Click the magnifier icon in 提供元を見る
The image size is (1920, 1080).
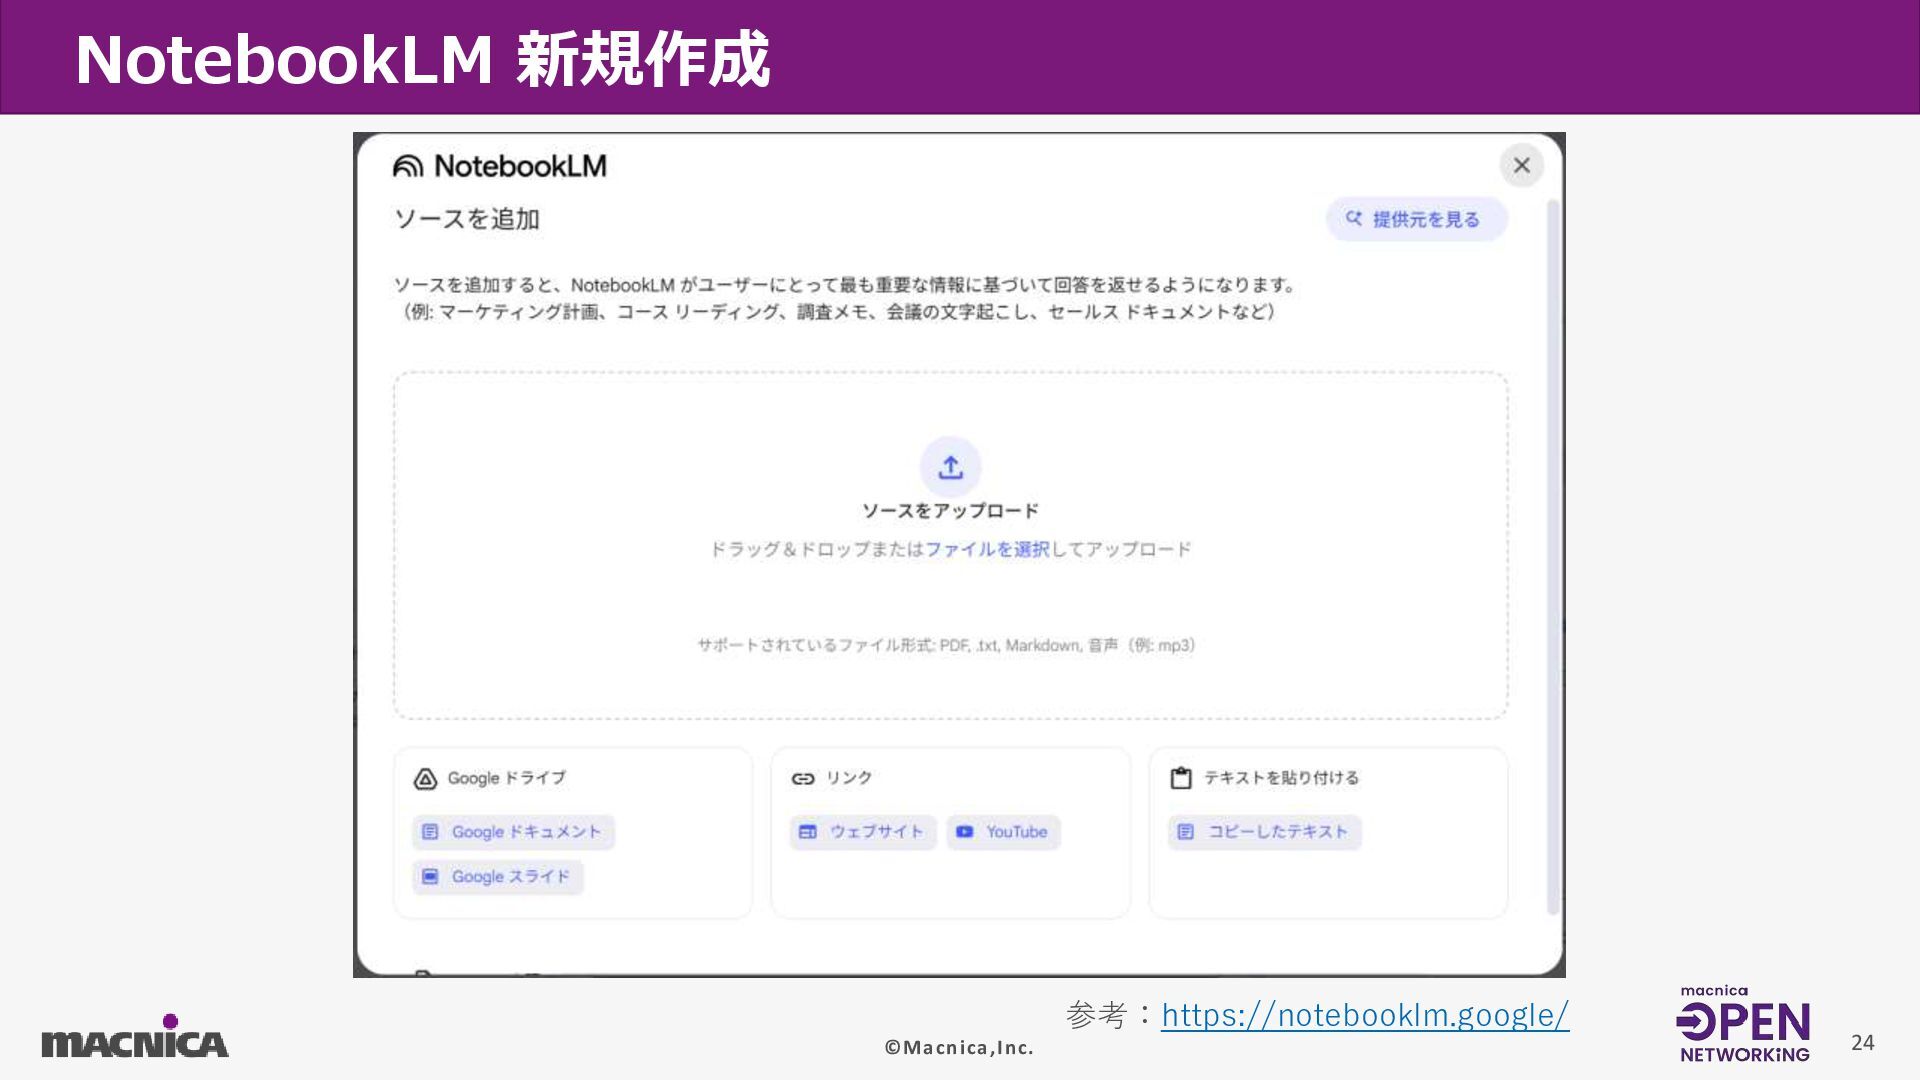[1354, 218]
